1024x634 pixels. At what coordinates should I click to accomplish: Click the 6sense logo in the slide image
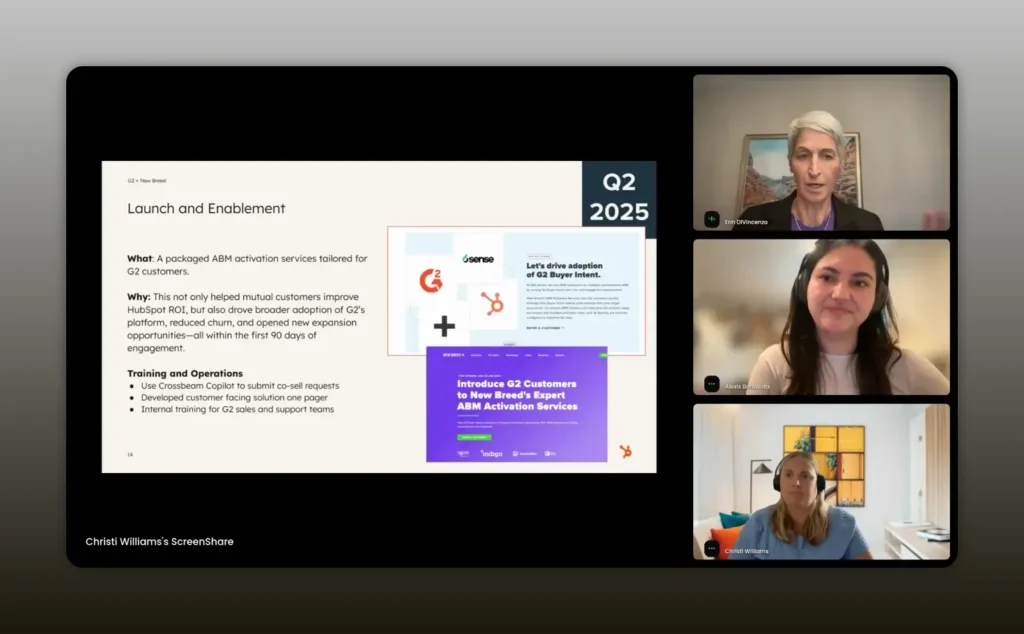[x=478, y=258]
